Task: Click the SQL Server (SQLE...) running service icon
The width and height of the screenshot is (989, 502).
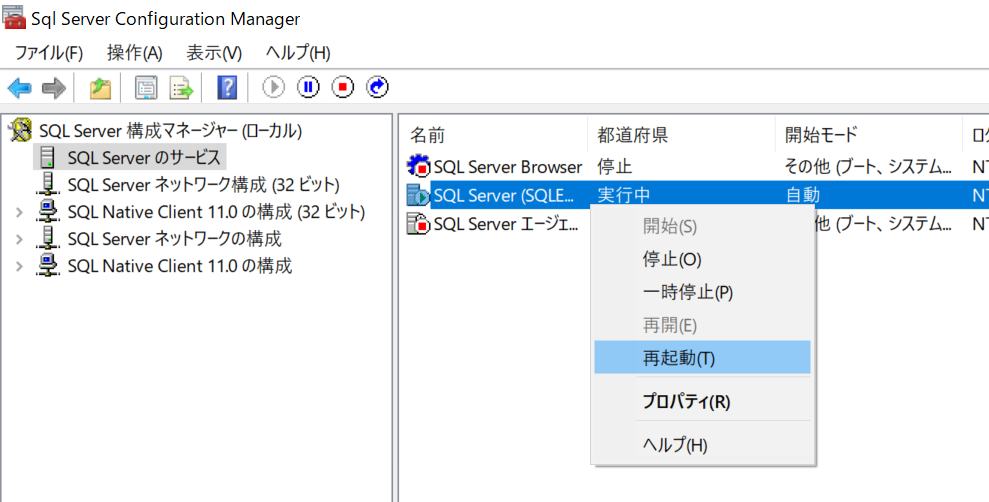Action: [x=419, y=196]
